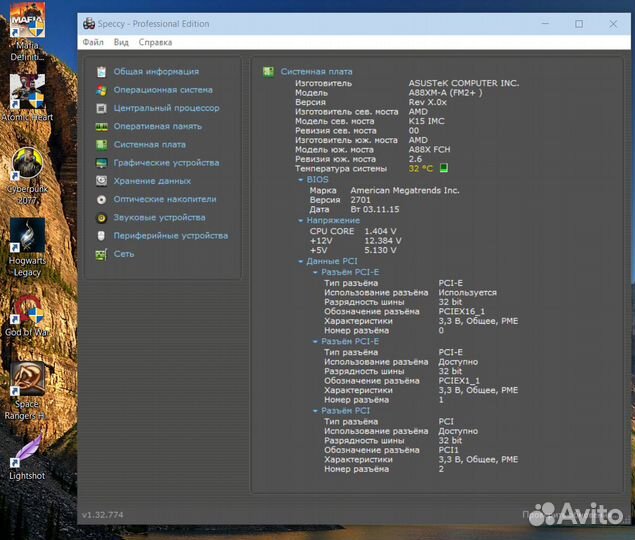Open the Space Rangers desktop shortcut

(x=28, y=391)
